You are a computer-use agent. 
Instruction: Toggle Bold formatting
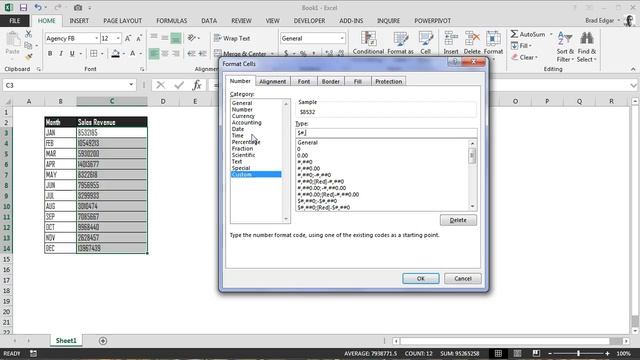tap(50, 53)
